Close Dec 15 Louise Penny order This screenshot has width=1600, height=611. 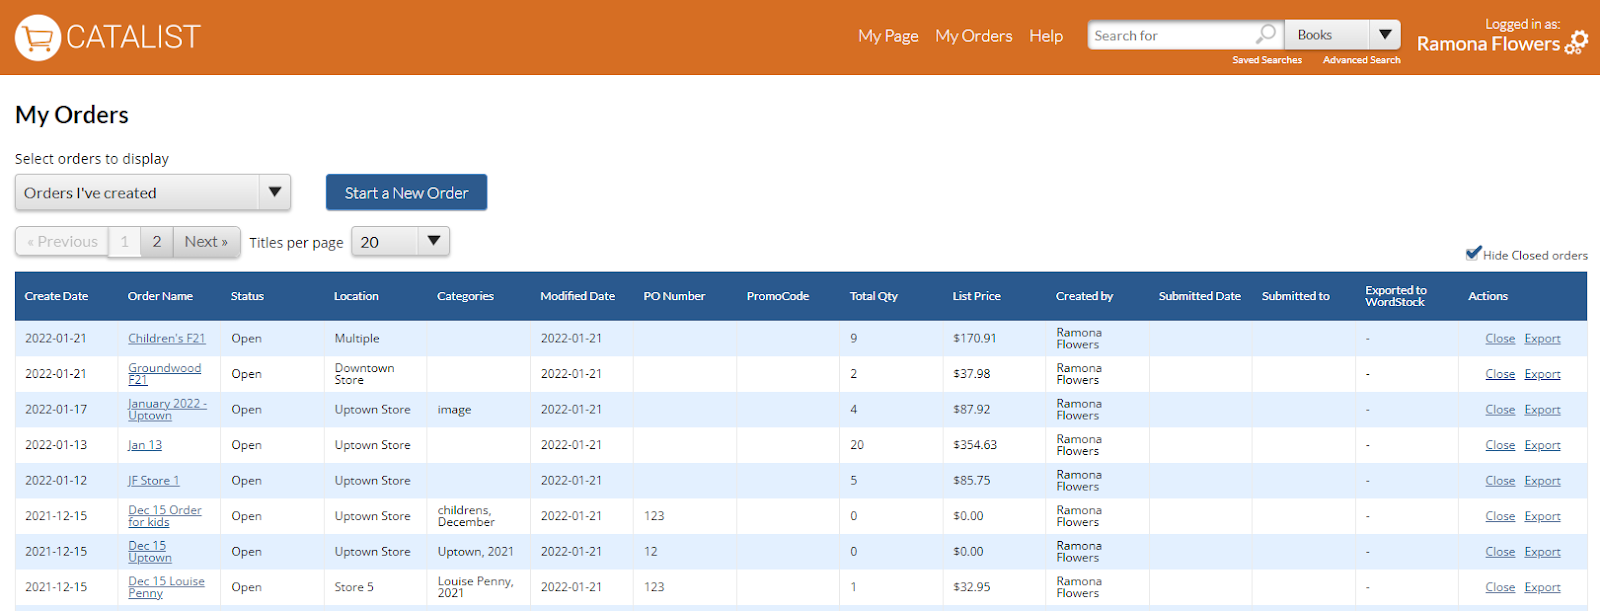click(x=1500, y=587)
